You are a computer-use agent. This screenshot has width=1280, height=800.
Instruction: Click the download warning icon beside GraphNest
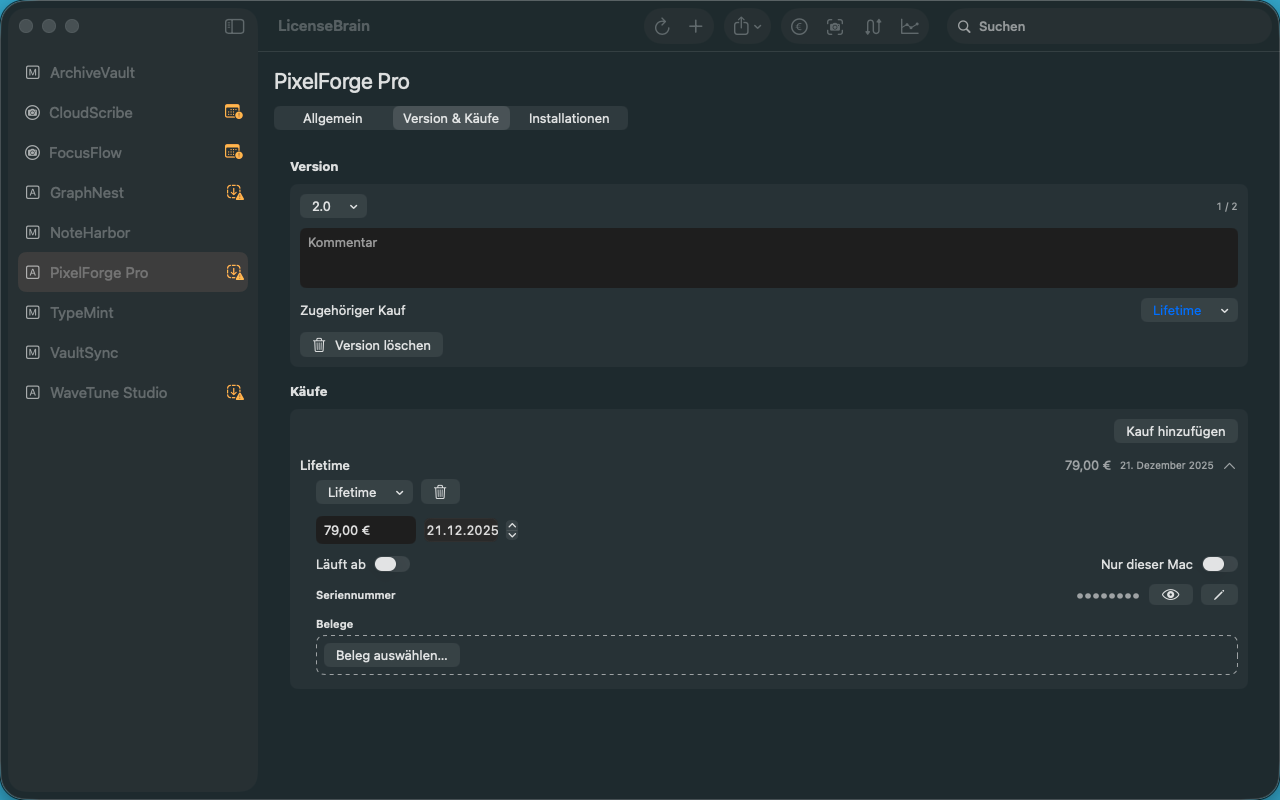tap(235, 192)
